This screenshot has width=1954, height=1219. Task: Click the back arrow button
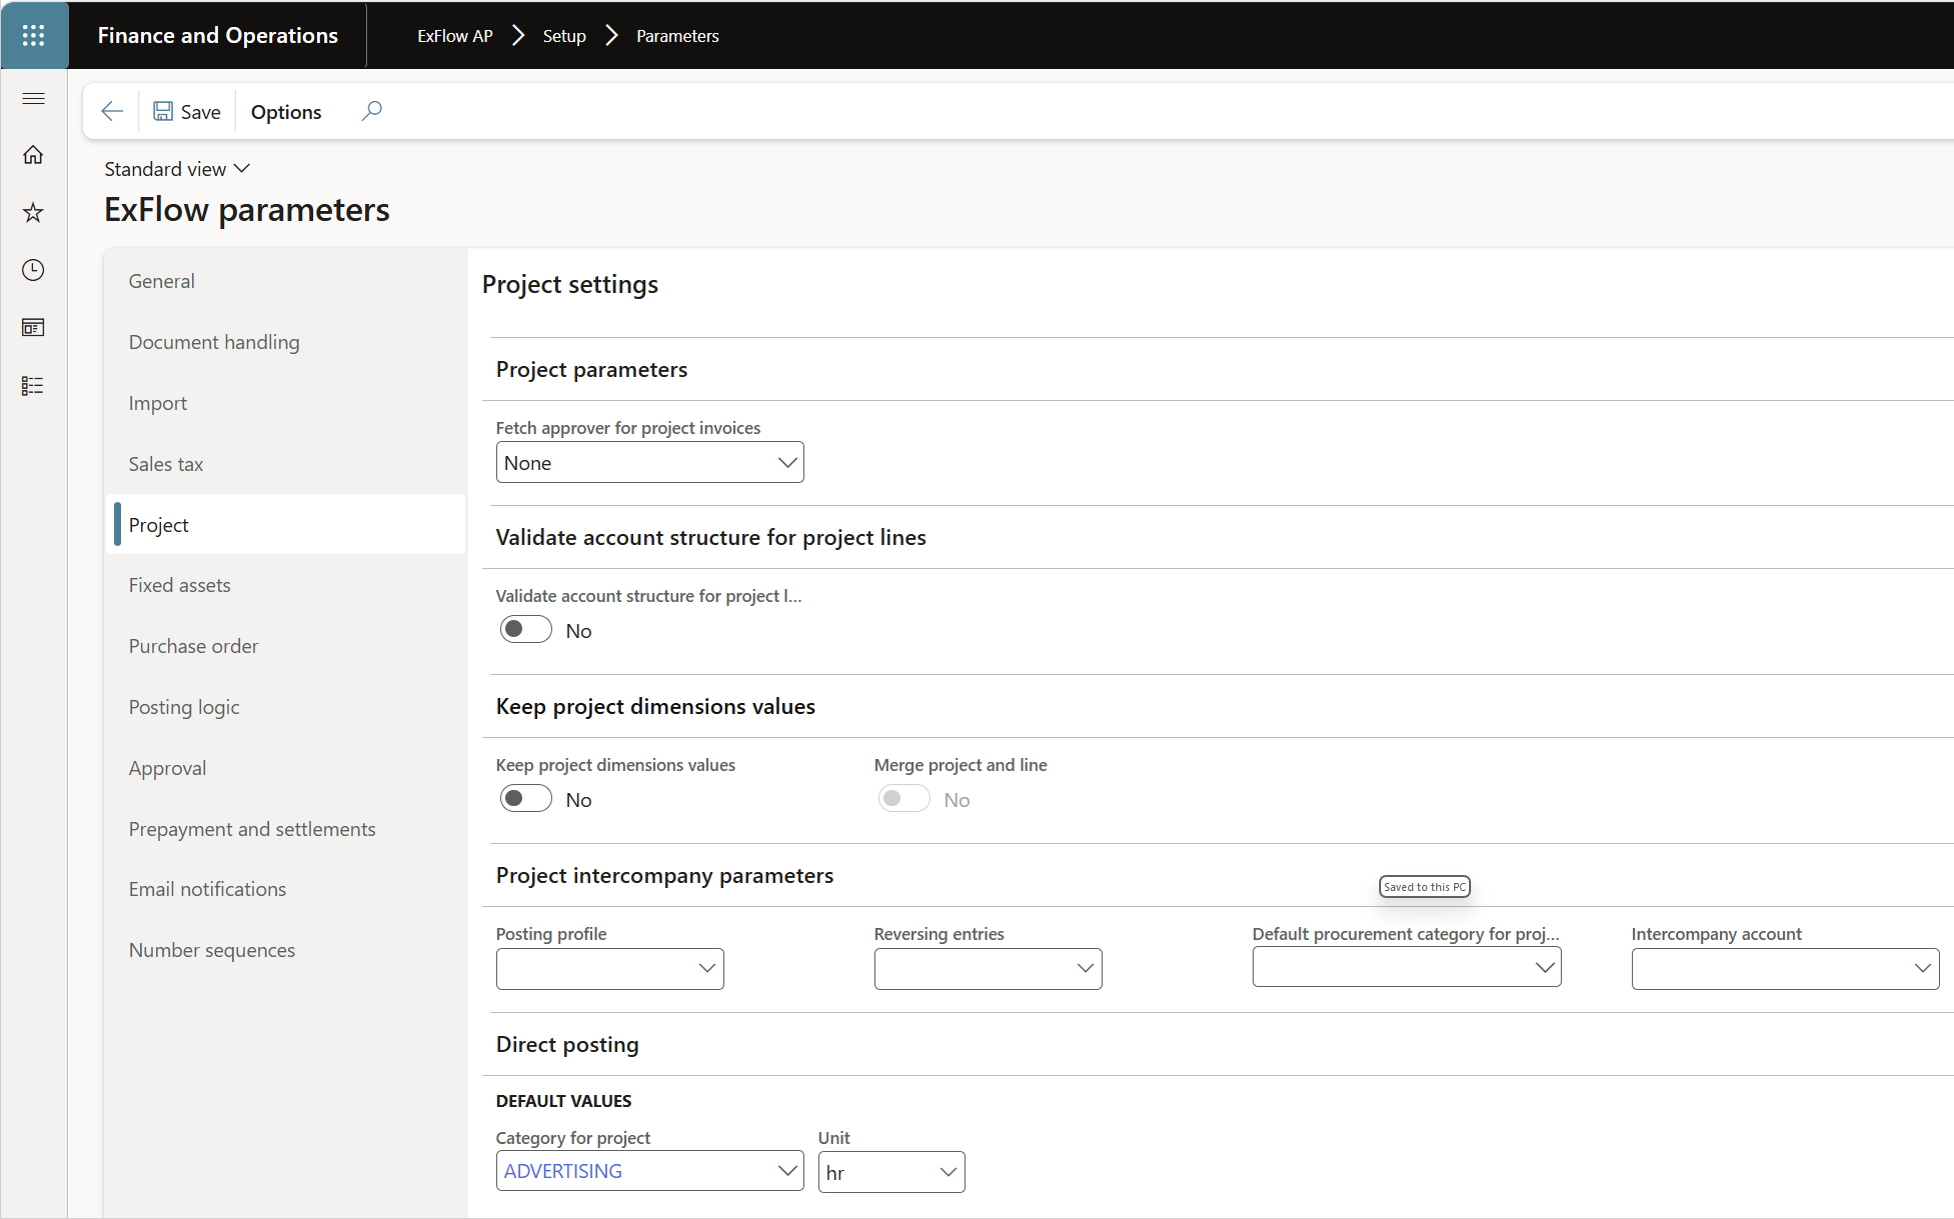112,111
